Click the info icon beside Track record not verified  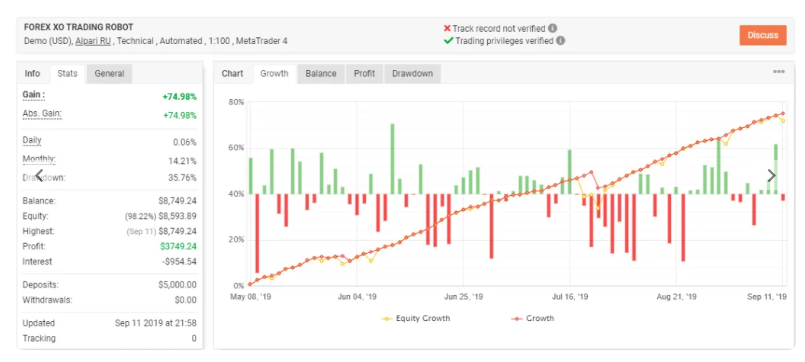552,28
